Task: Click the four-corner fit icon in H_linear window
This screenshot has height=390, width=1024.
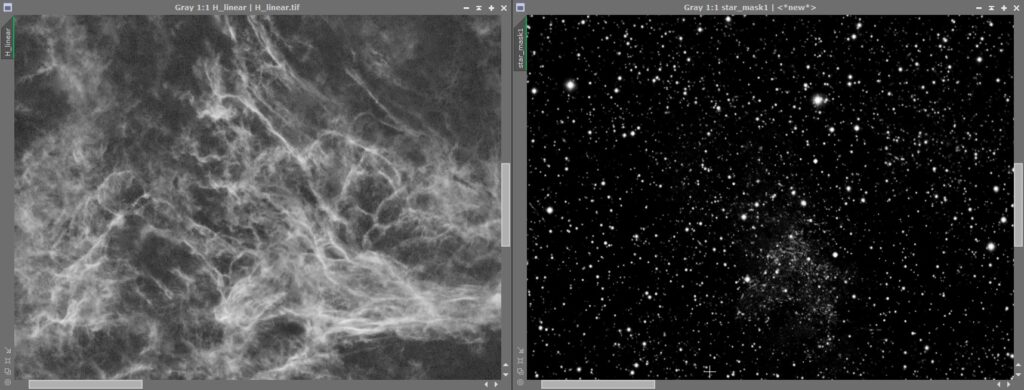Action: pos(8,361)
